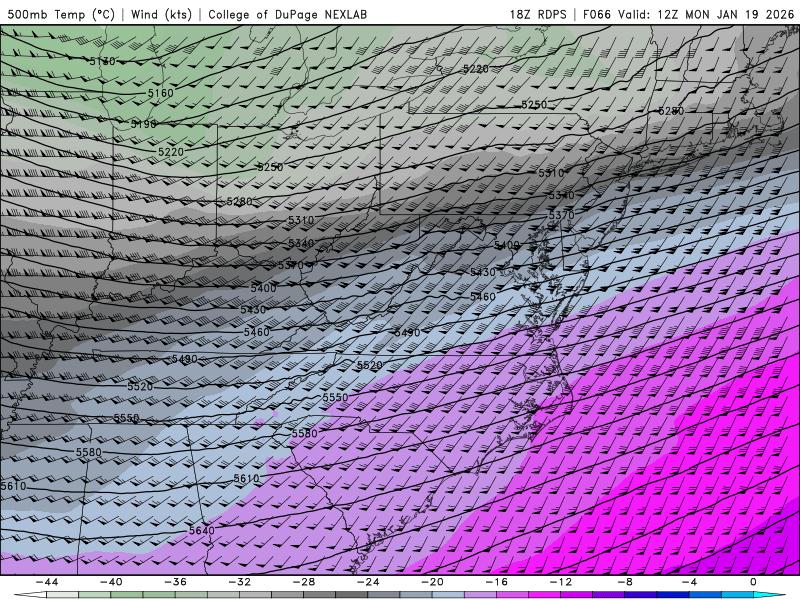This screenshot has width=800, height=600.
Task: Select the 5160 height contour label
Action: [161, 93]
